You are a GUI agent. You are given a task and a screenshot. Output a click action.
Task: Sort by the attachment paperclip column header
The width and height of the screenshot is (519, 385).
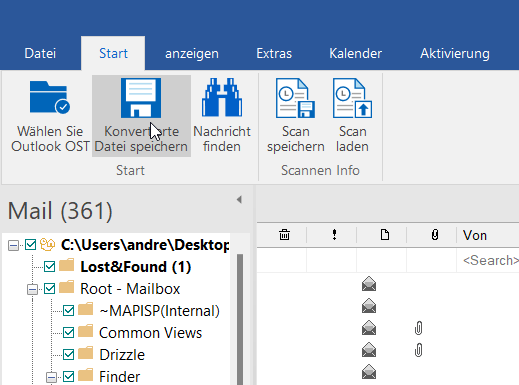435,235
